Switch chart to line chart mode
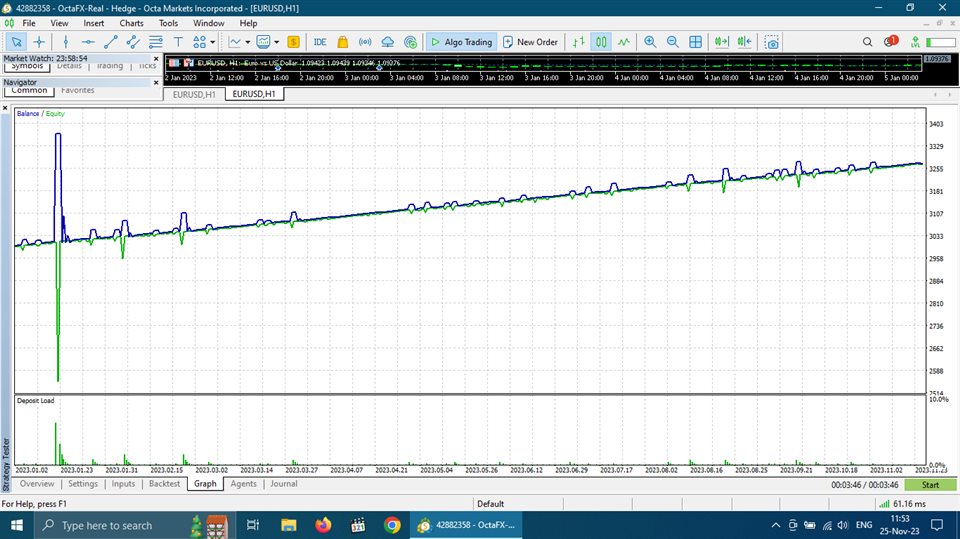Image resolution: width=960 pixels, height=539 pixels. [623, 42]
